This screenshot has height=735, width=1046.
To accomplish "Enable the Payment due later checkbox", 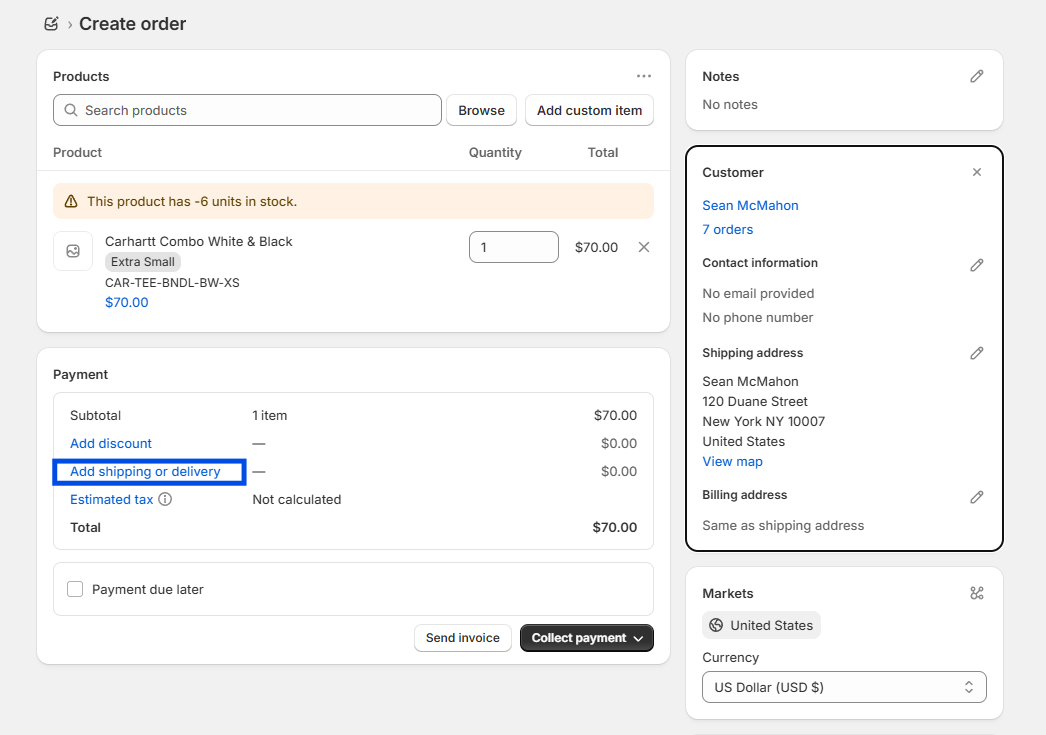I will click(x=75, y=589).
